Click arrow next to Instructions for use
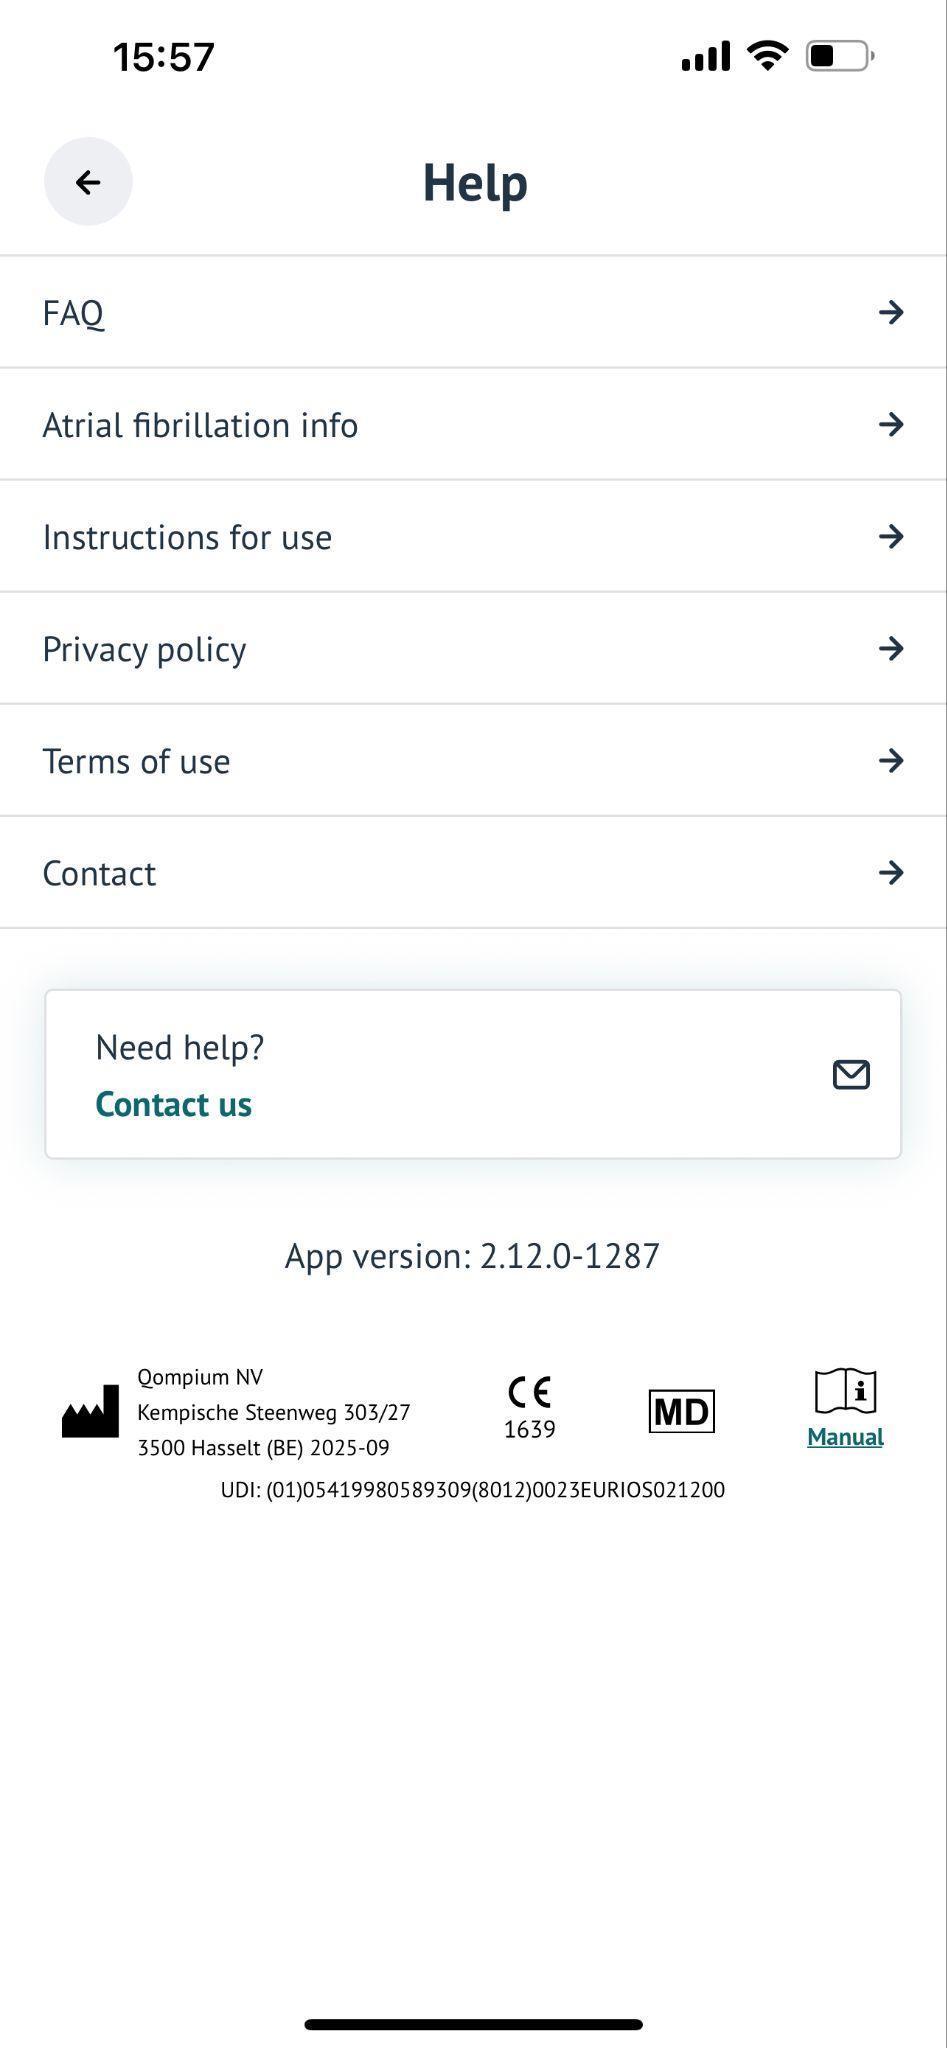 [x=891, y=537]
